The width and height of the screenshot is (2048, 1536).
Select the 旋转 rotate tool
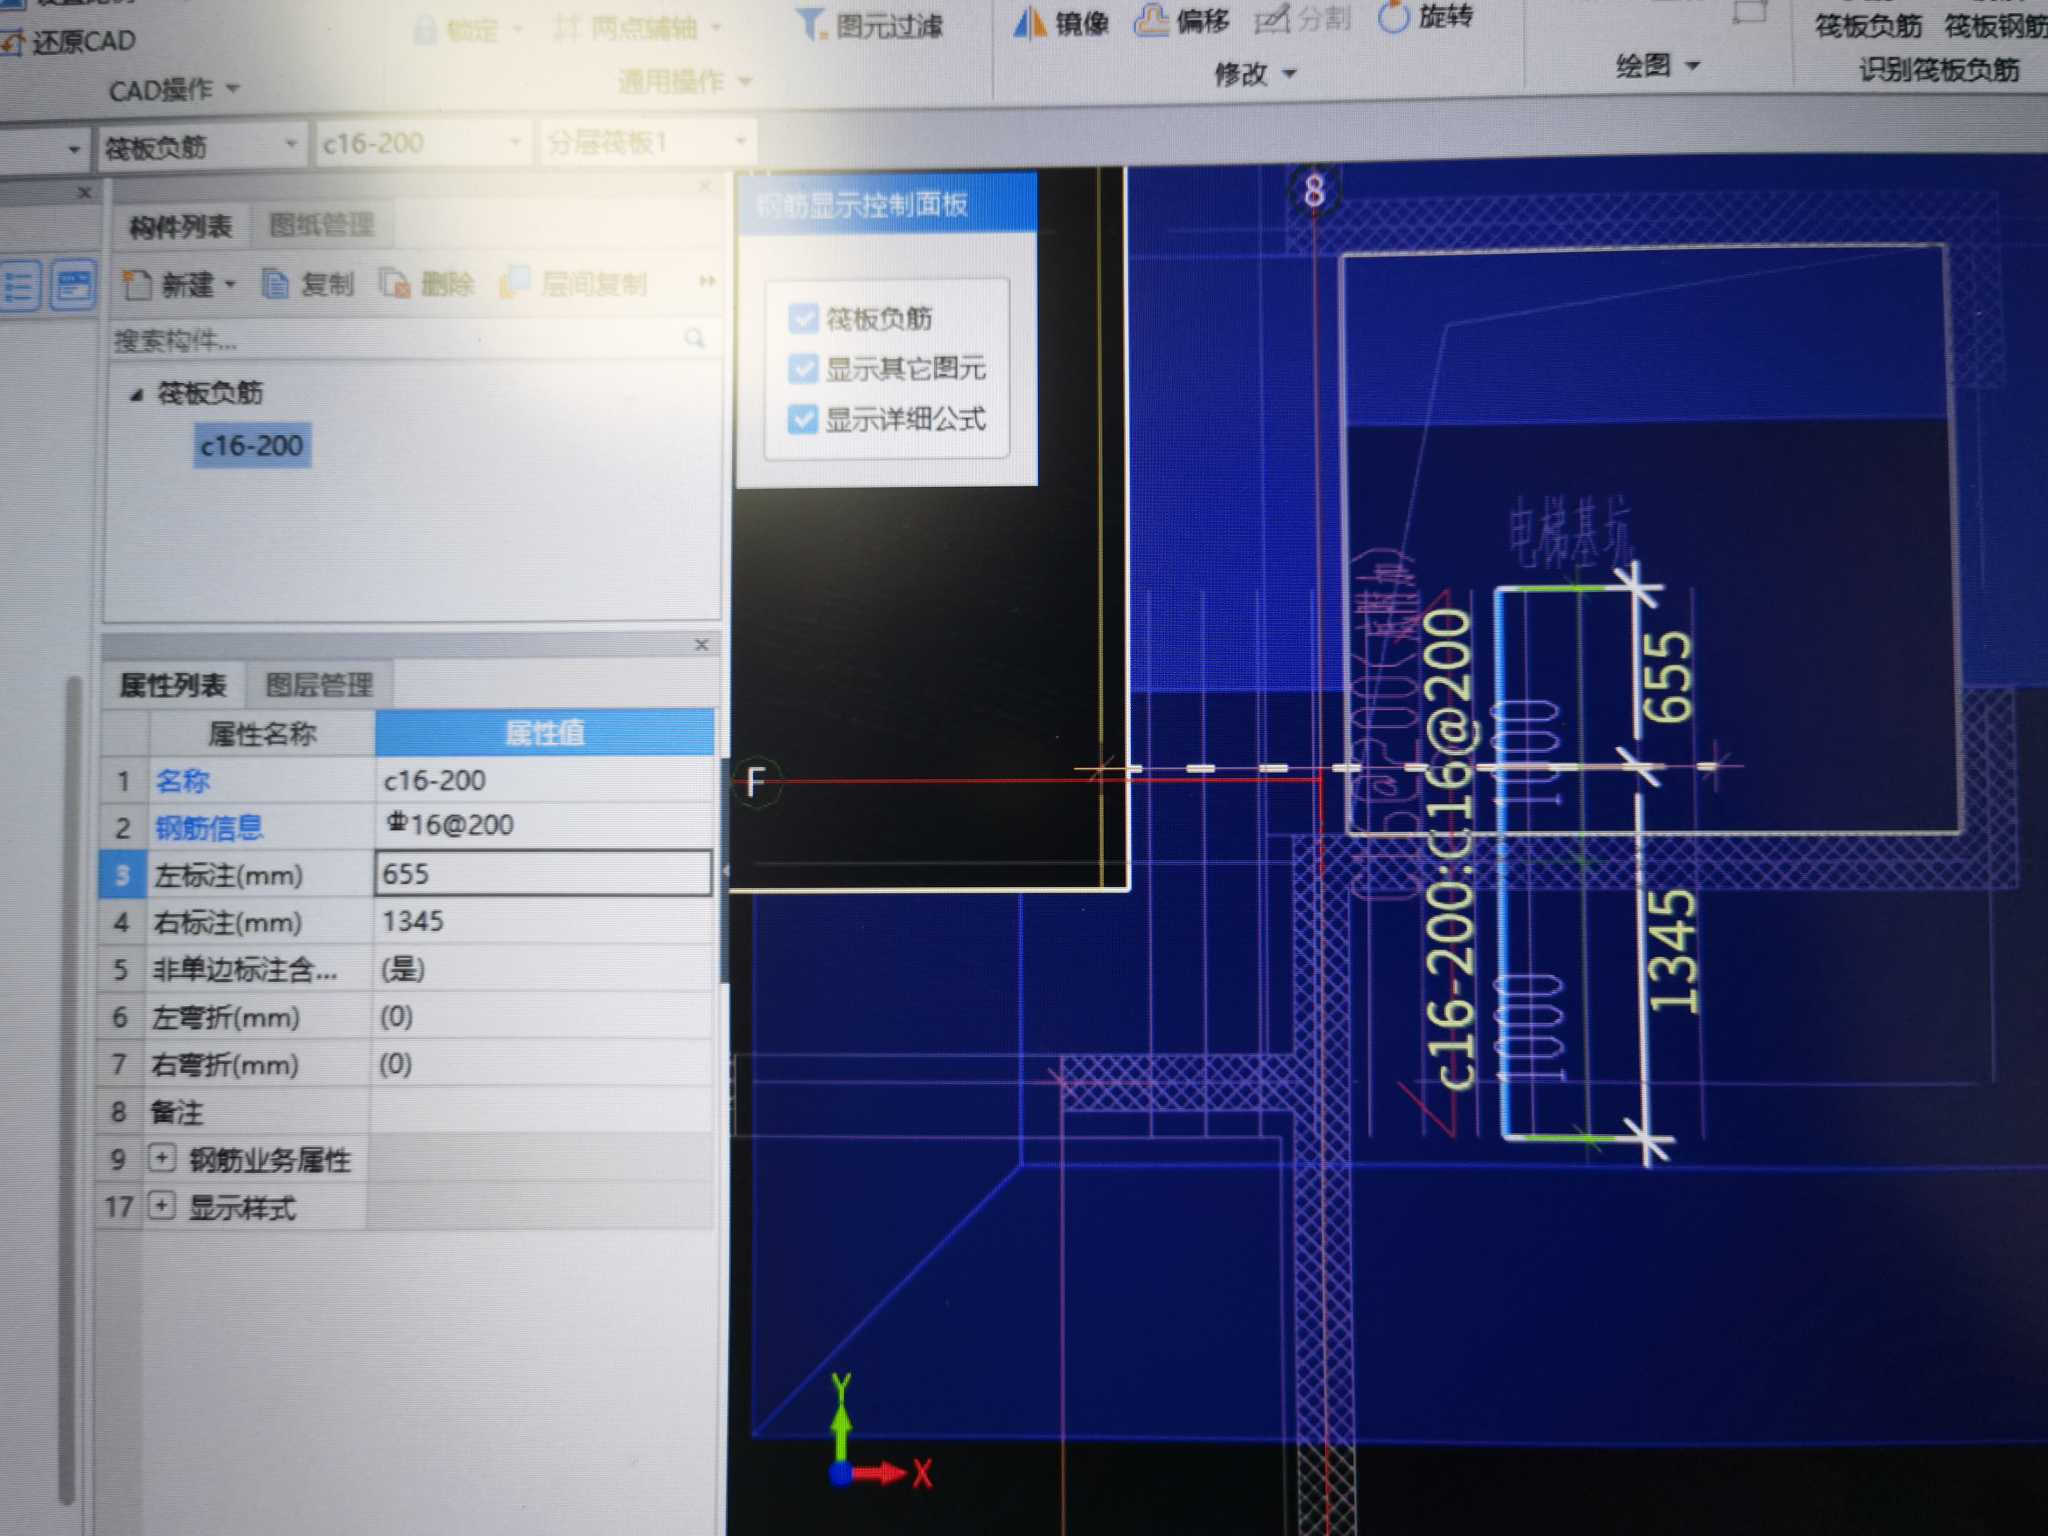pyautogui.click(x=1425, y=16)
